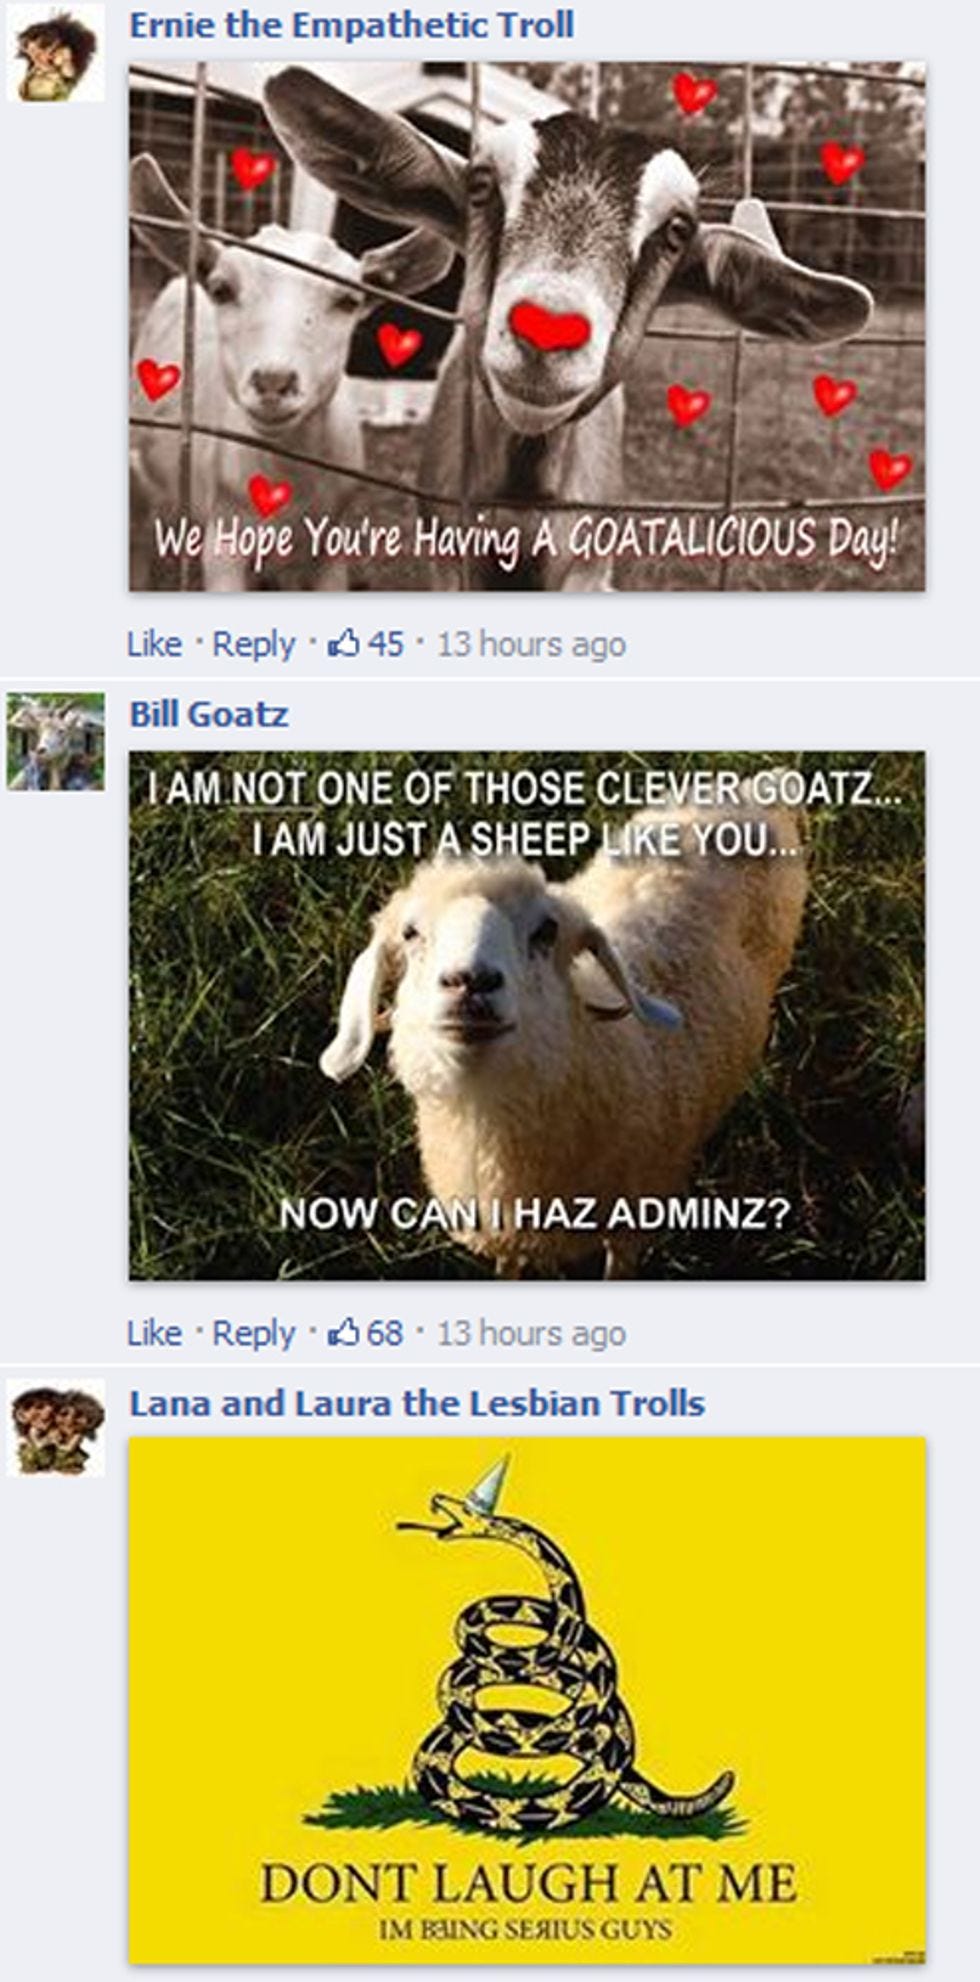980x1982 pixels.
Task: Open Ernie the Empathetic Troll profile name
Action: click(x=352, y=25)
